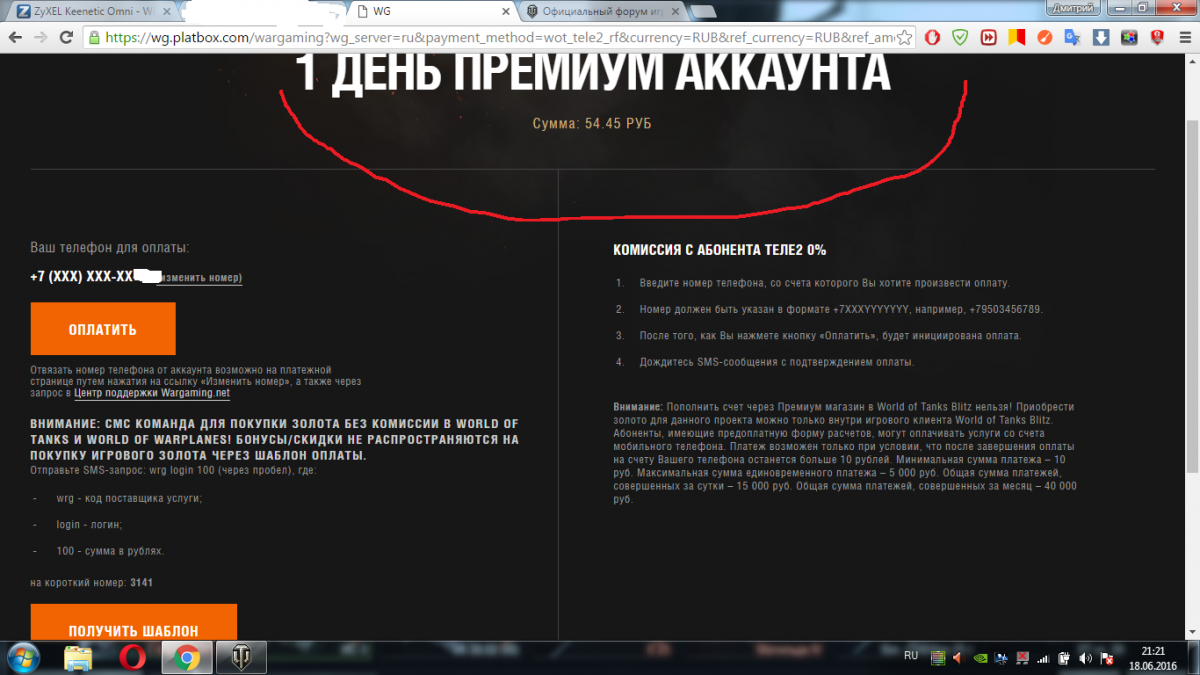Click the browser Back arrow
The height and width of the screenshot is (675, 1200).
pyautogui.click(x=15, y=37)
